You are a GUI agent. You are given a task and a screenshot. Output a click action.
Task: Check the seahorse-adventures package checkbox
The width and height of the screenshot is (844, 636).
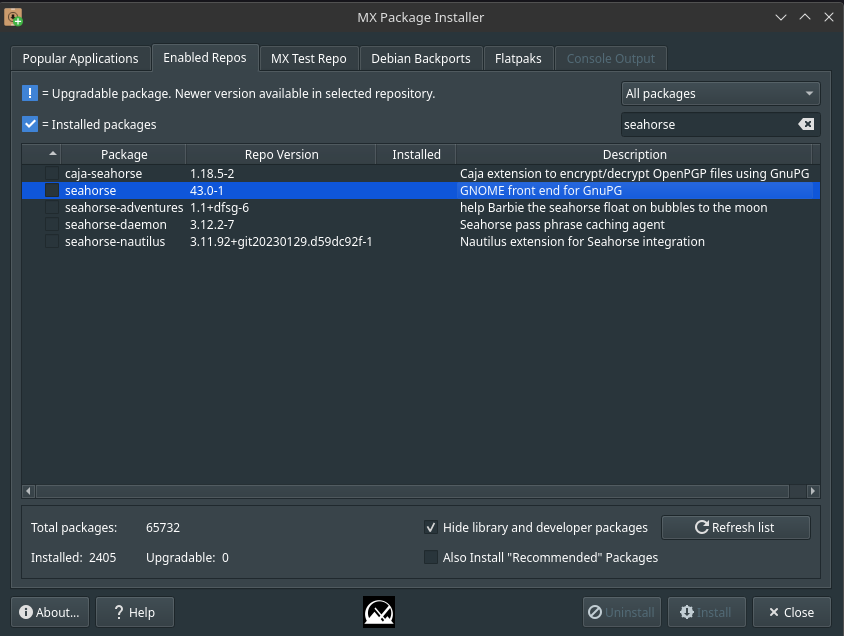click(x=52, y=207)
